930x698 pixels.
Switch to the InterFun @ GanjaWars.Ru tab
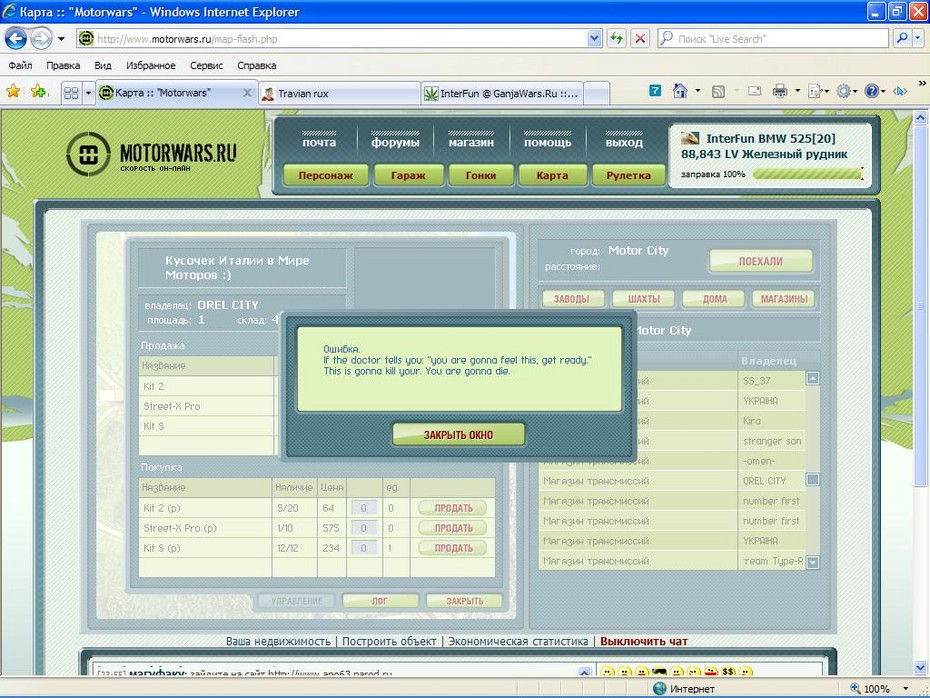(x=502, y=94)
